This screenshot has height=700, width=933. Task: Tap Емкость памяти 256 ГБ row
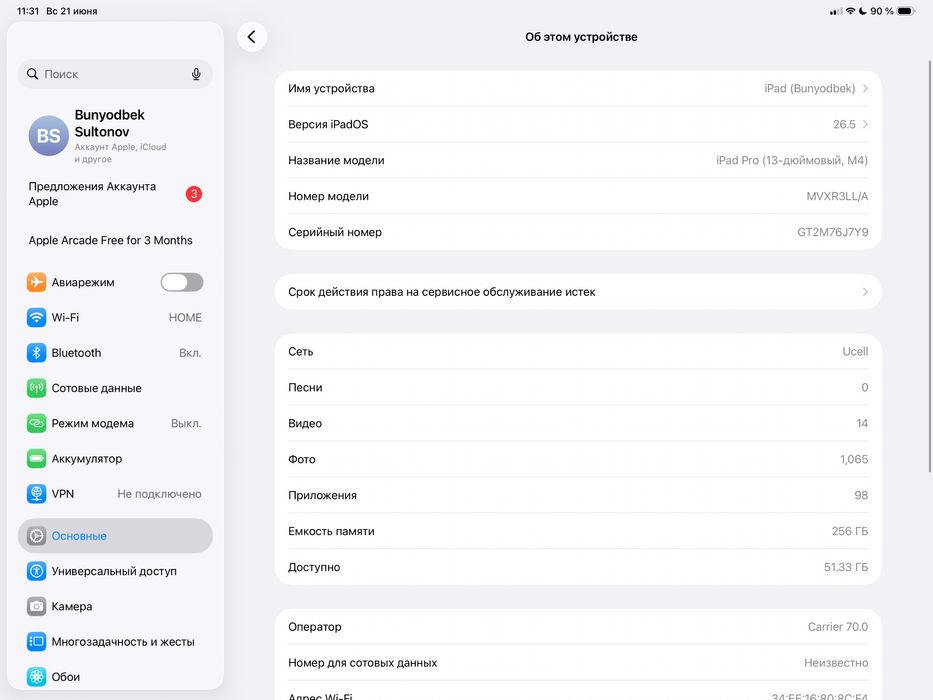[x=578, y=531]
